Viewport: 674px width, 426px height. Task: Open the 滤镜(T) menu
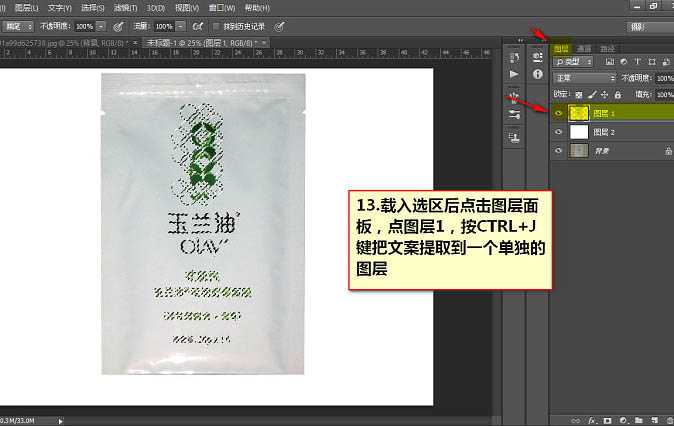pyautogui.click(x=121, y=7)
